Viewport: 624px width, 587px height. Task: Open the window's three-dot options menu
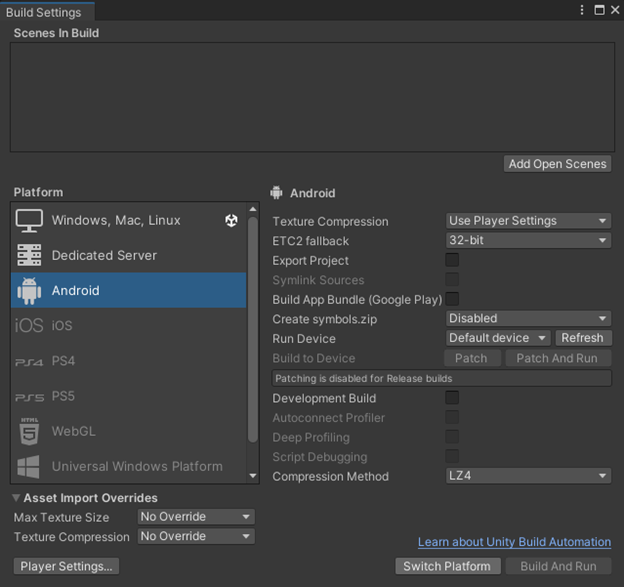pyautogui.click(x=583, y=10)
